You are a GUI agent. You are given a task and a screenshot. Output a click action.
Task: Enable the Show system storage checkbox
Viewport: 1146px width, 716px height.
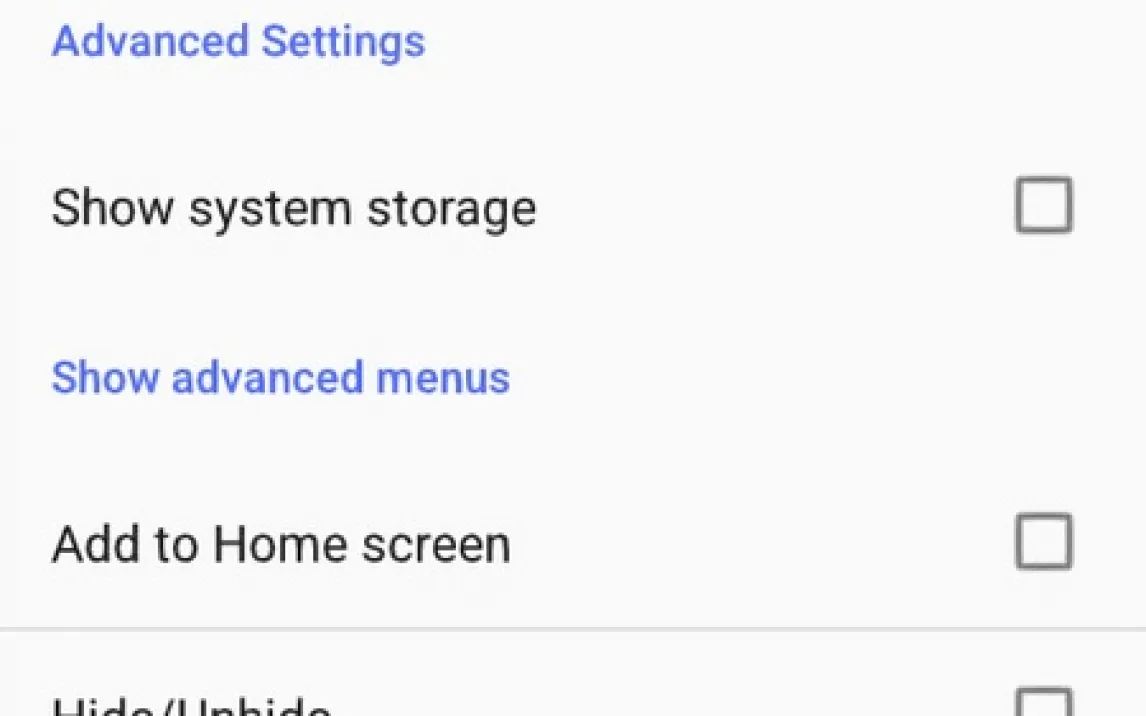pos(1044,205)
